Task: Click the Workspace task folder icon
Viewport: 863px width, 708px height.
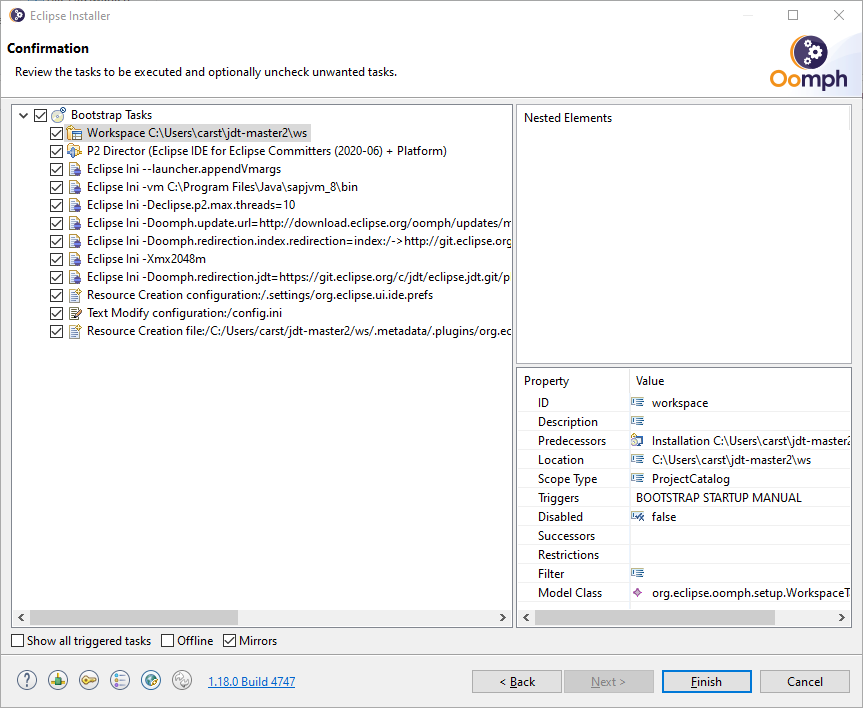Action: pyautogui.click(x=74, y=133)
